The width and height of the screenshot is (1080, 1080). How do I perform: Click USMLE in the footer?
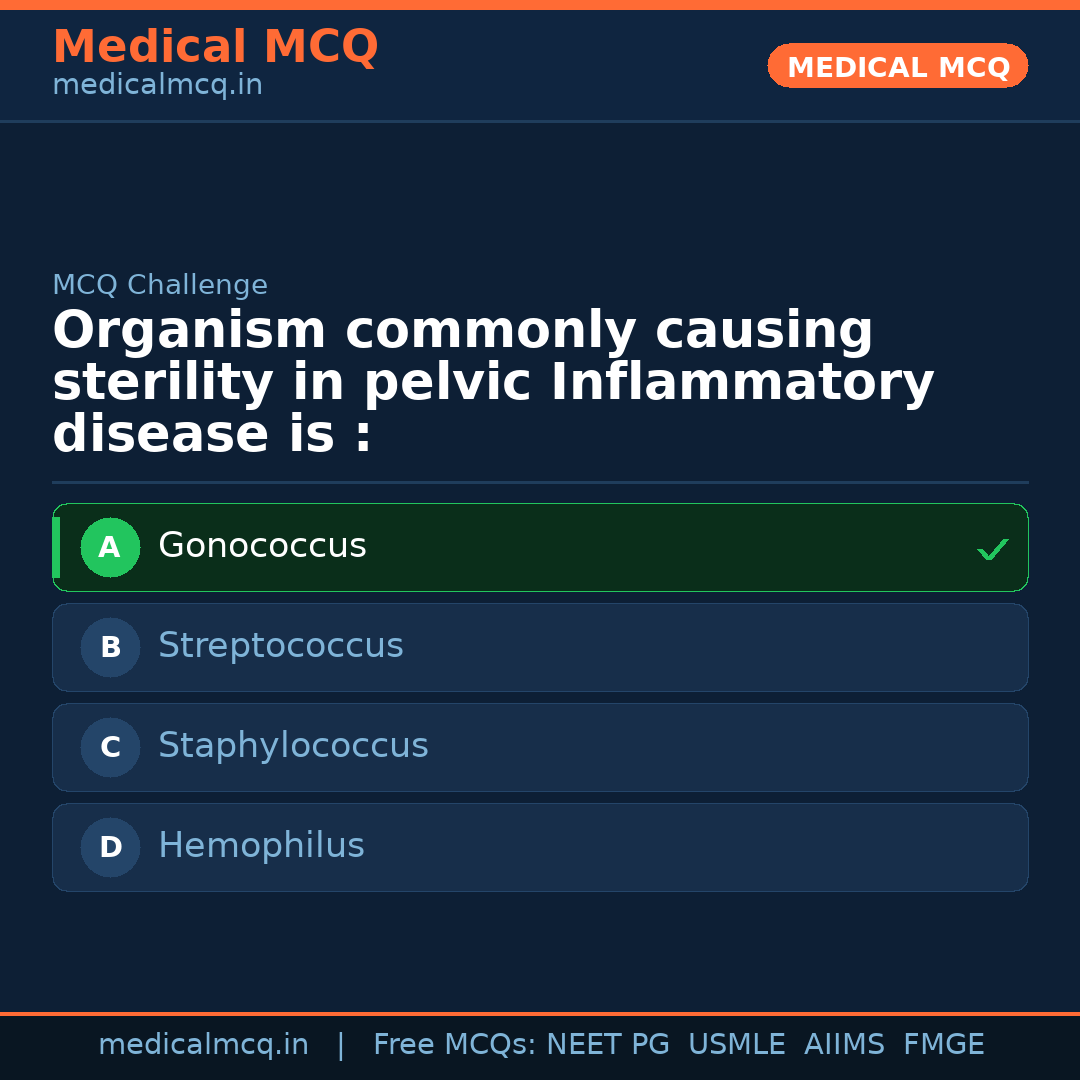pos(736,1045)
